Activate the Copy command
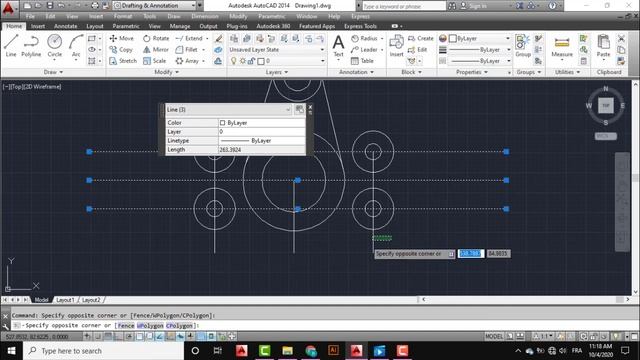The height and width of the screenshot is (360, 640). click(x=121, y=49)
